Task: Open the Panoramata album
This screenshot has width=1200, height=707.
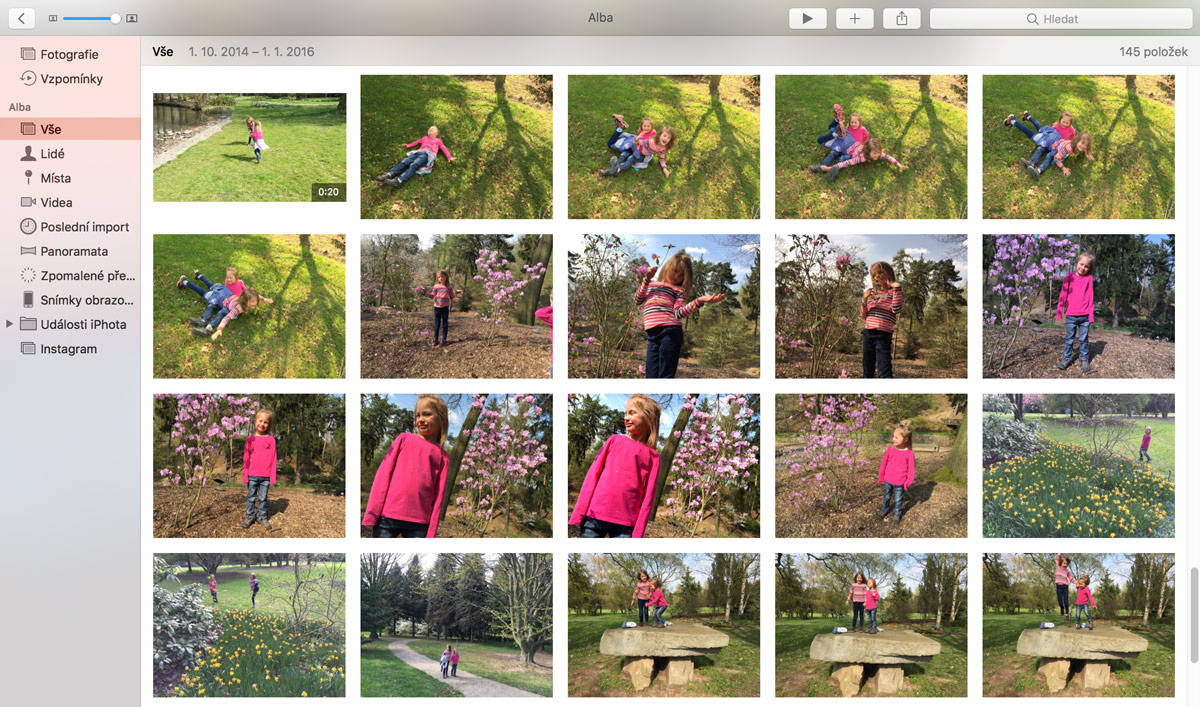Action: 74,252
